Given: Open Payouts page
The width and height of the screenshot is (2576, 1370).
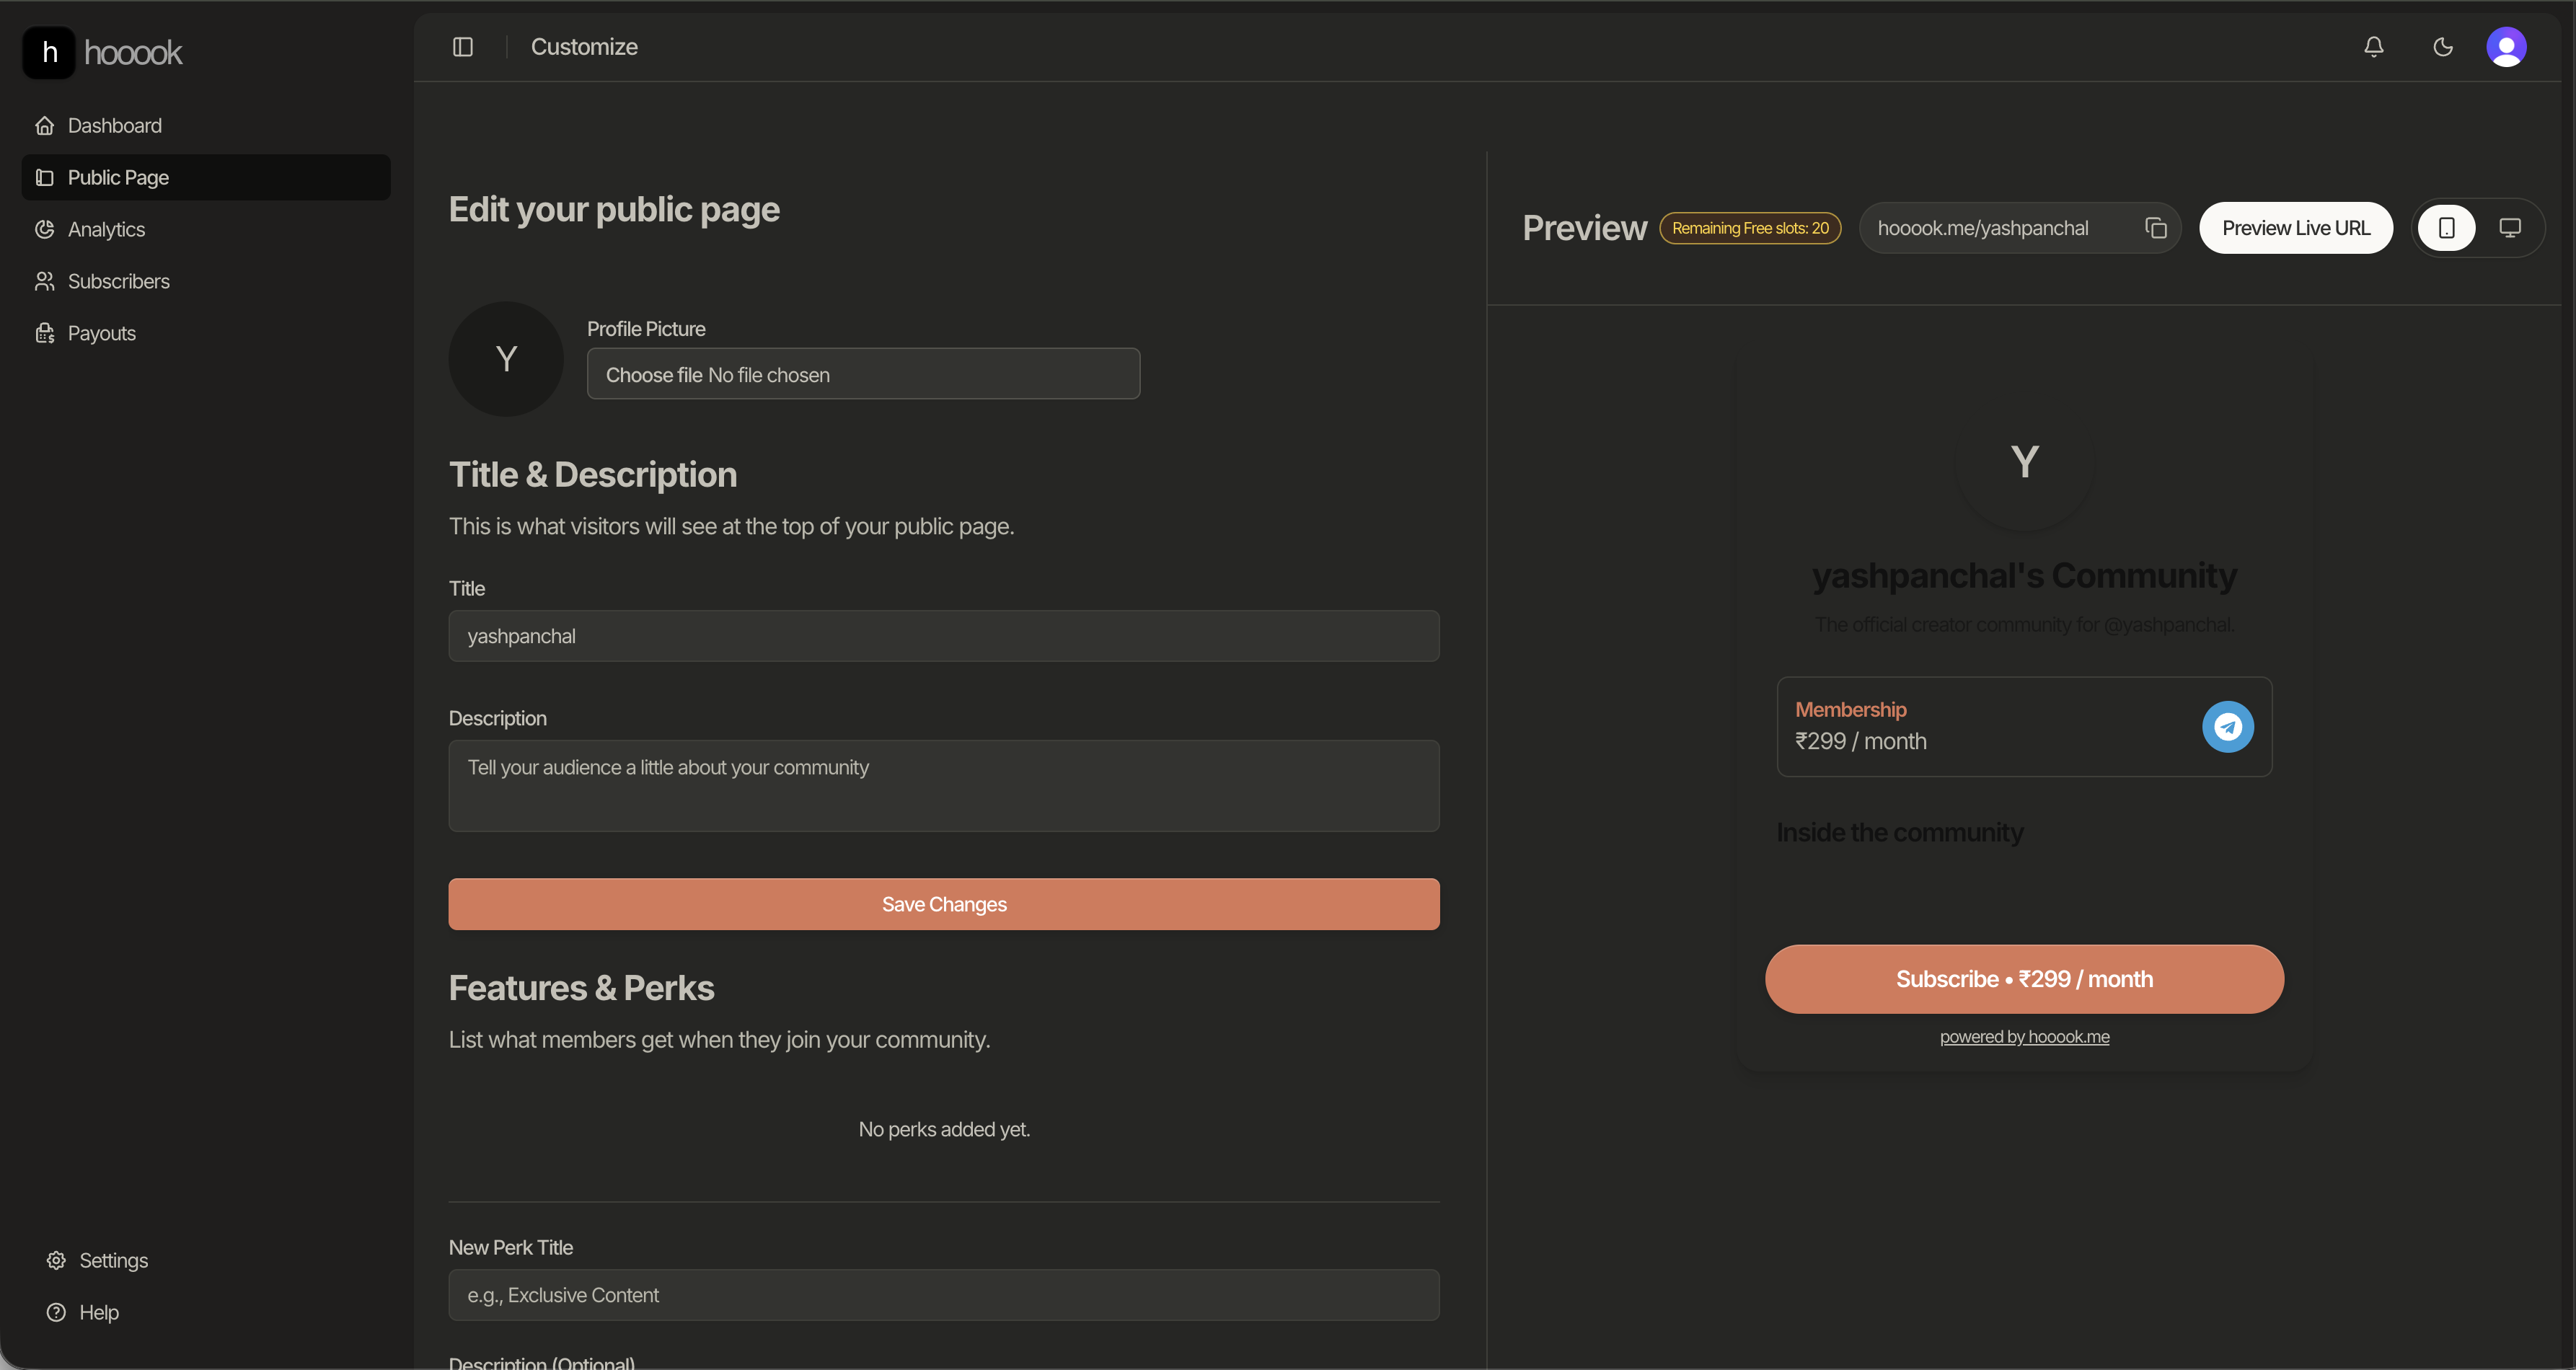Looking at the screenshot, I should (x=101, y=333).
